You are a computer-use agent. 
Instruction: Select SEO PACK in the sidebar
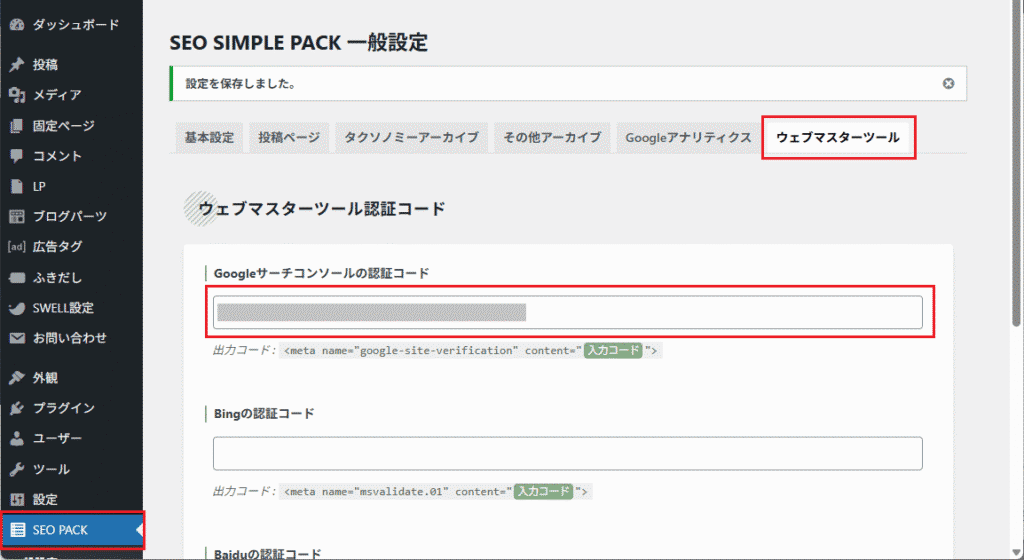71,529
